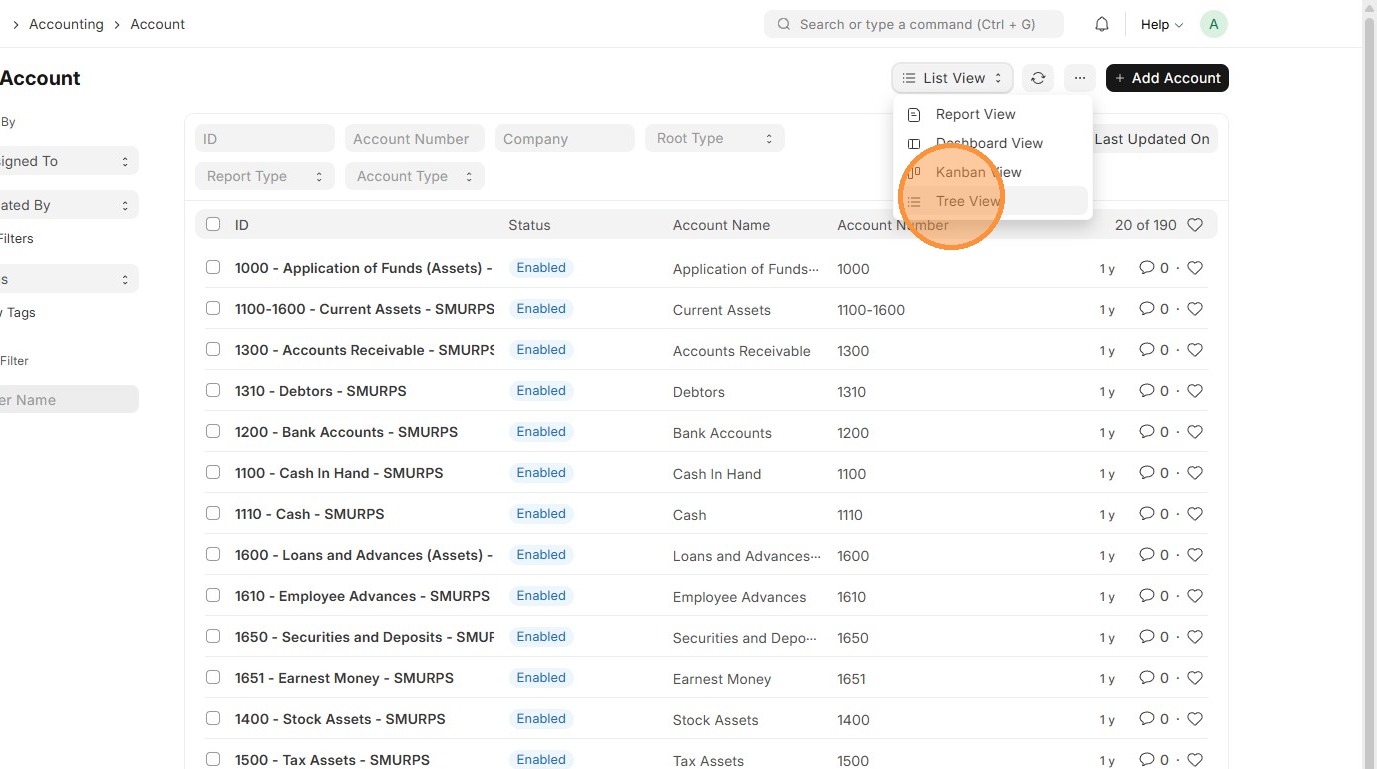
Task: Like the 1100 - Cash In Hand row
Action: pyautogui.click(x=1195, y=473)
